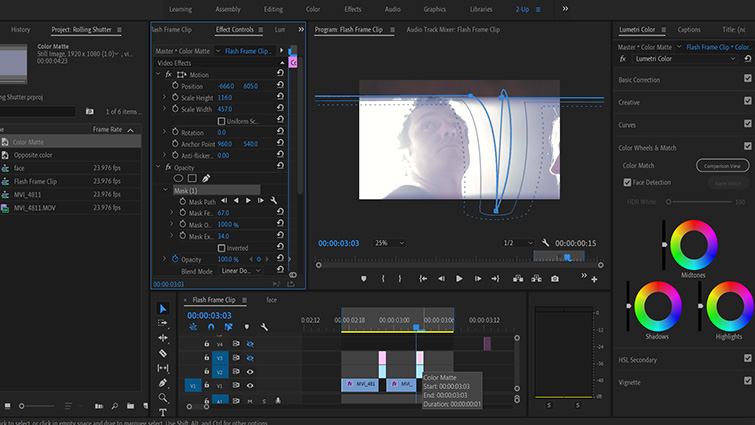Choose the free draw bezier mask pen

[x=206, y=179]
